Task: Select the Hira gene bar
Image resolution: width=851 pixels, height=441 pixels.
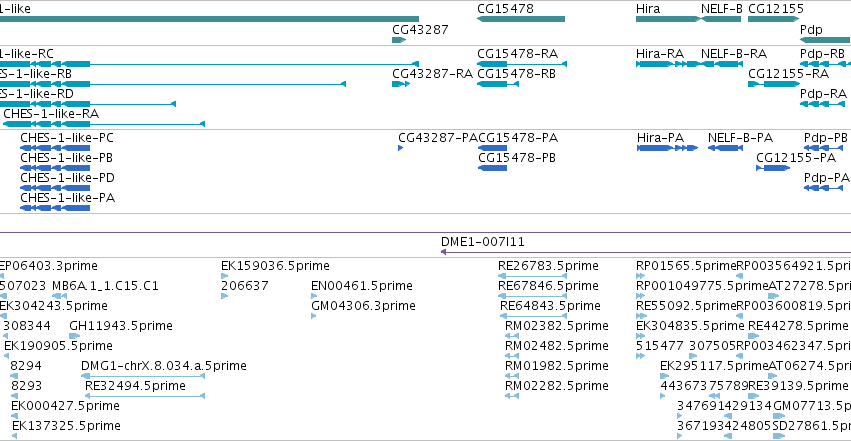Action: (x=668, y=19)
